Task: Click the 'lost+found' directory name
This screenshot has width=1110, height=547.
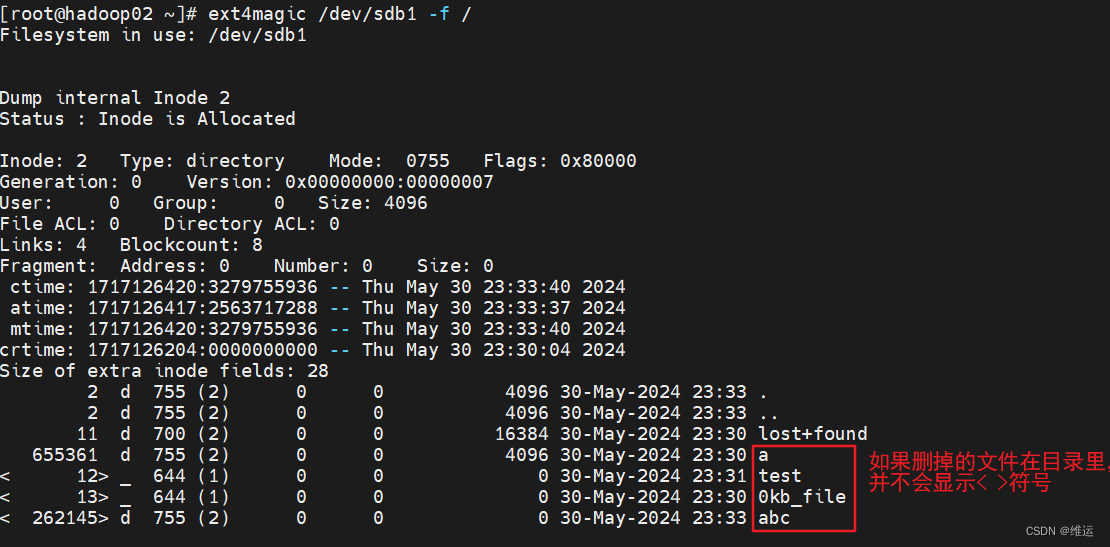Action: pos(813,433)
